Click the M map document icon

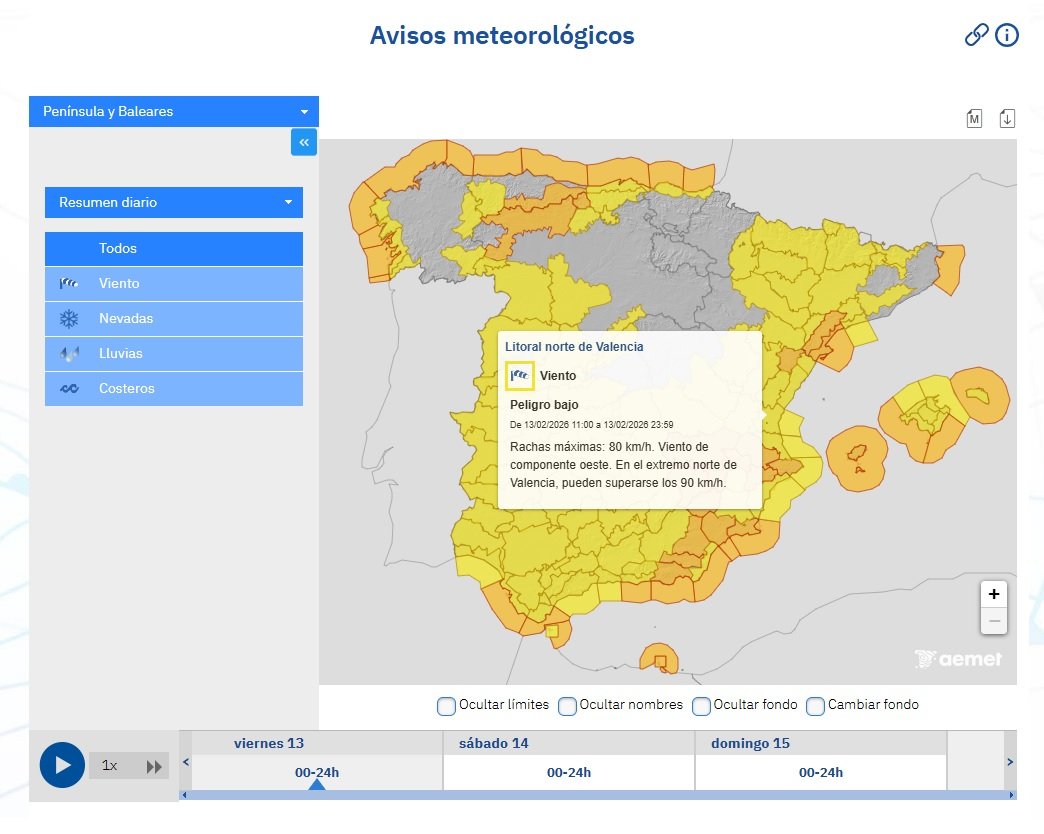coord(974,118)
